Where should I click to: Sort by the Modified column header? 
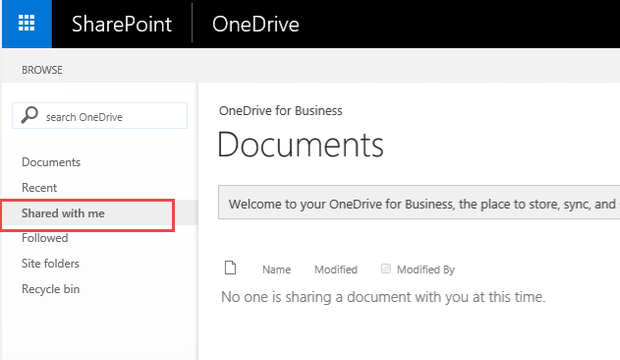tap(336, 269)
